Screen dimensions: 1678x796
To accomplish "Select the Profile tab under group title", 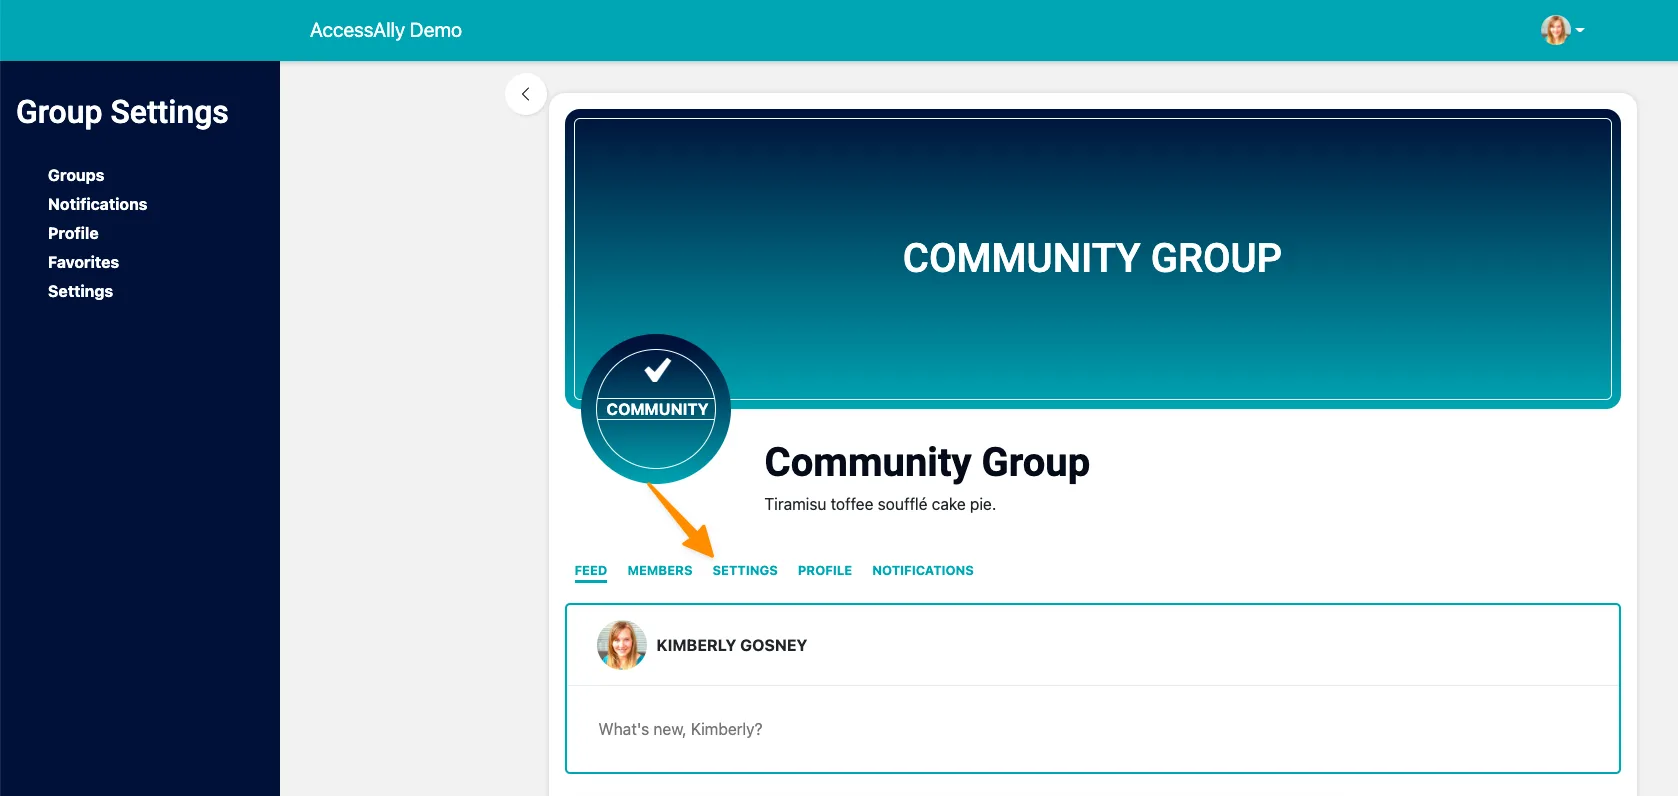I will (824, 570).
